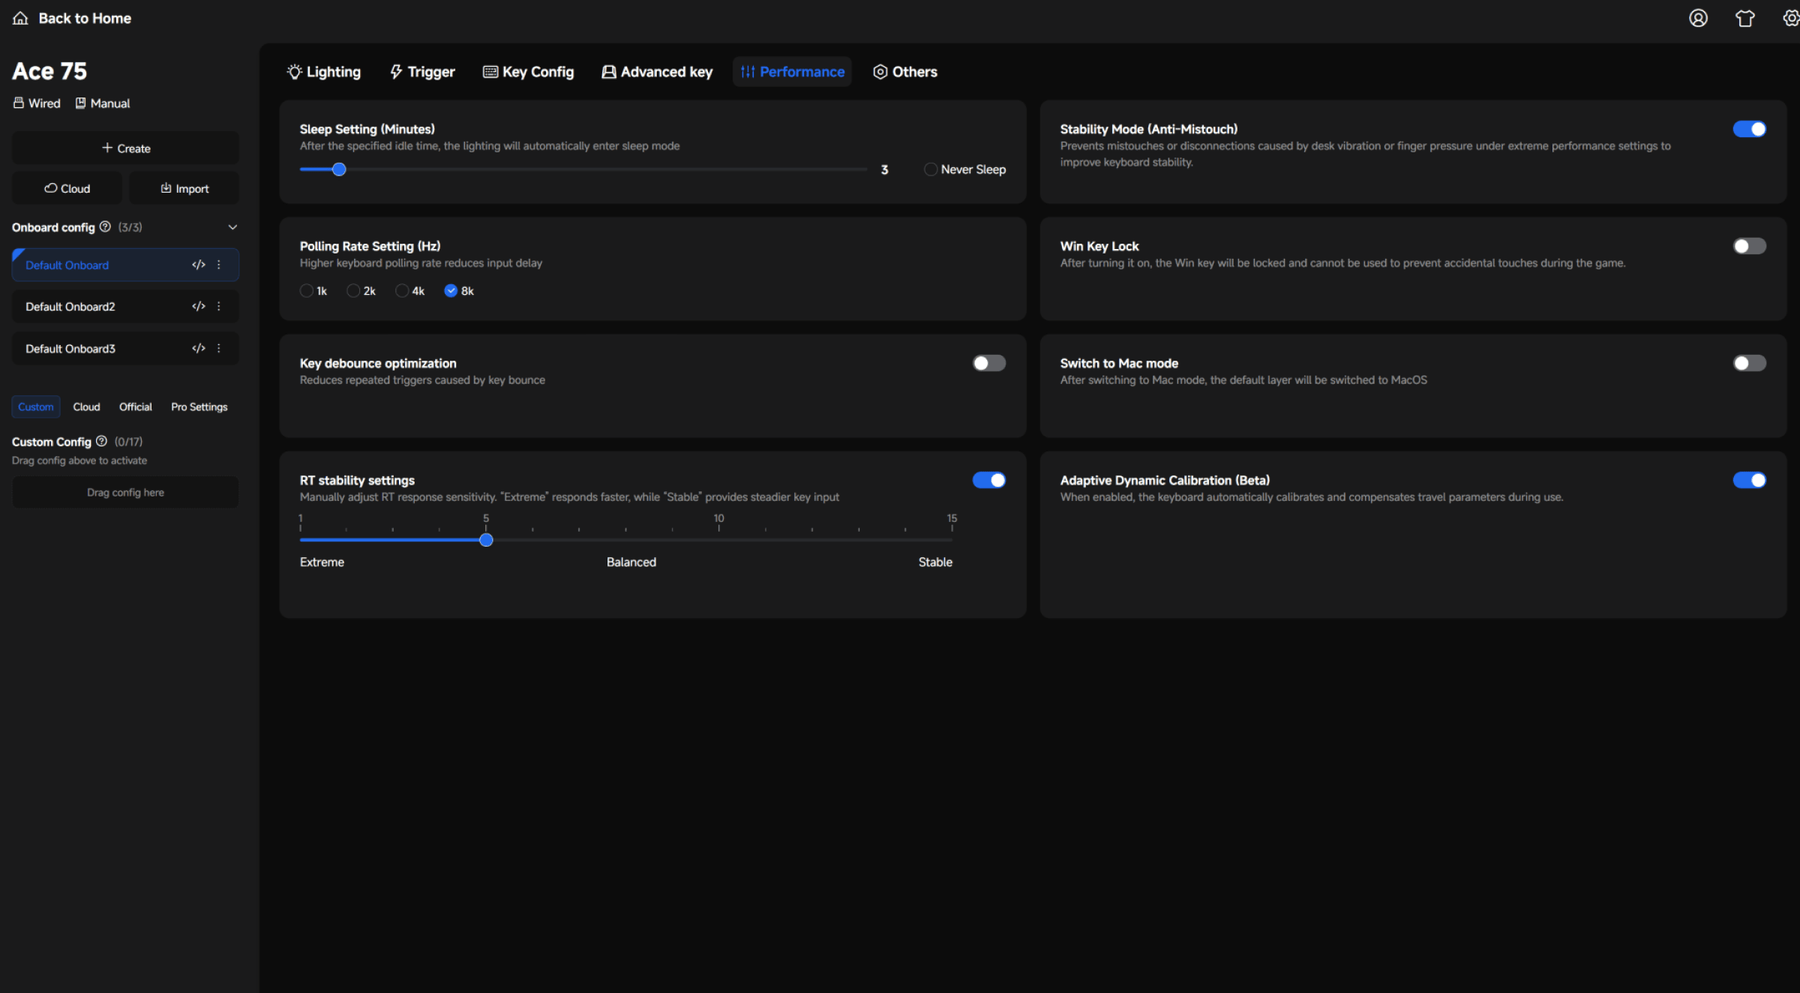Screen dimensions: 1800x993
Task: Open the Others tab
Action: 905,72
